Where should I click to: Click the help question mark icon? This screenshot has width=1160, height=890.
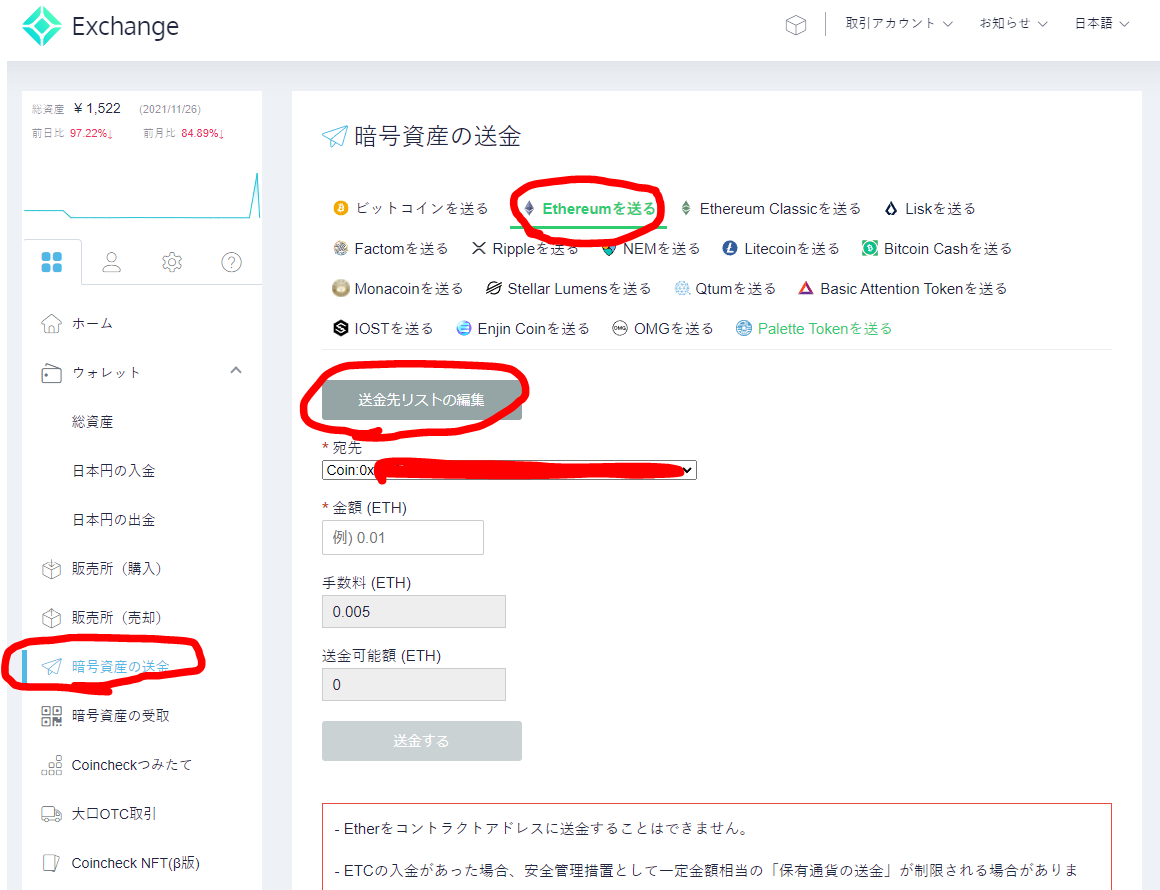point(231,262)
